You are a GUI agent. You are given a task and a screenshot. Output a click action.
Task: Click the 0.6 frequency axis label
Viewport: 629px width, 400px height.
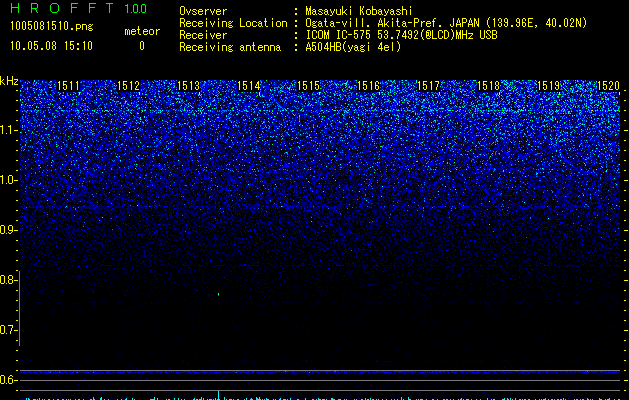click(x=8, y=380)
